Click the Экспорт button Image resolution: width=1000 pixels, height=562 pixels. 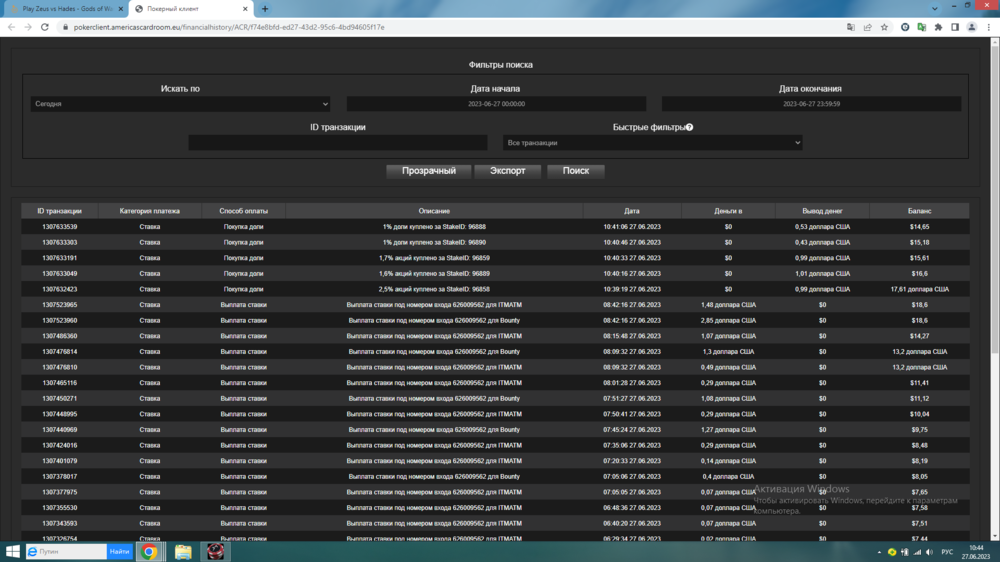click(508, 171)
